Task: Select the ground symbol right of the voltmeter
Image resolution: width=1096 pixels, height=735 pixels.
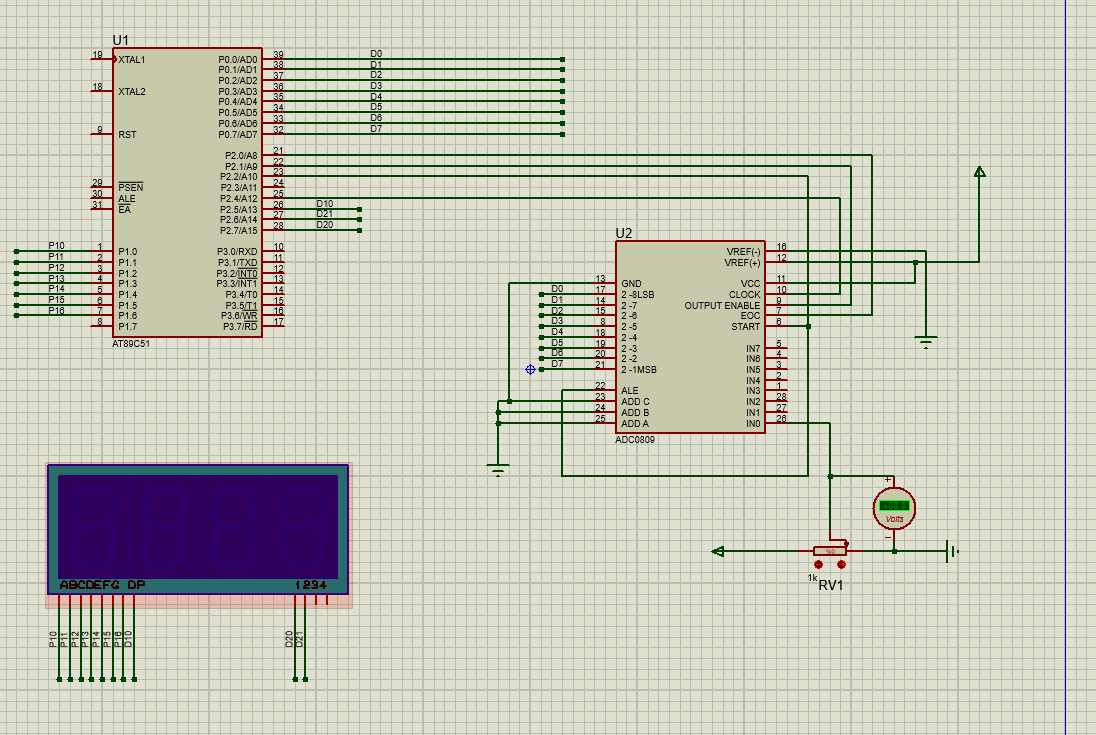Action: (952, 551)
